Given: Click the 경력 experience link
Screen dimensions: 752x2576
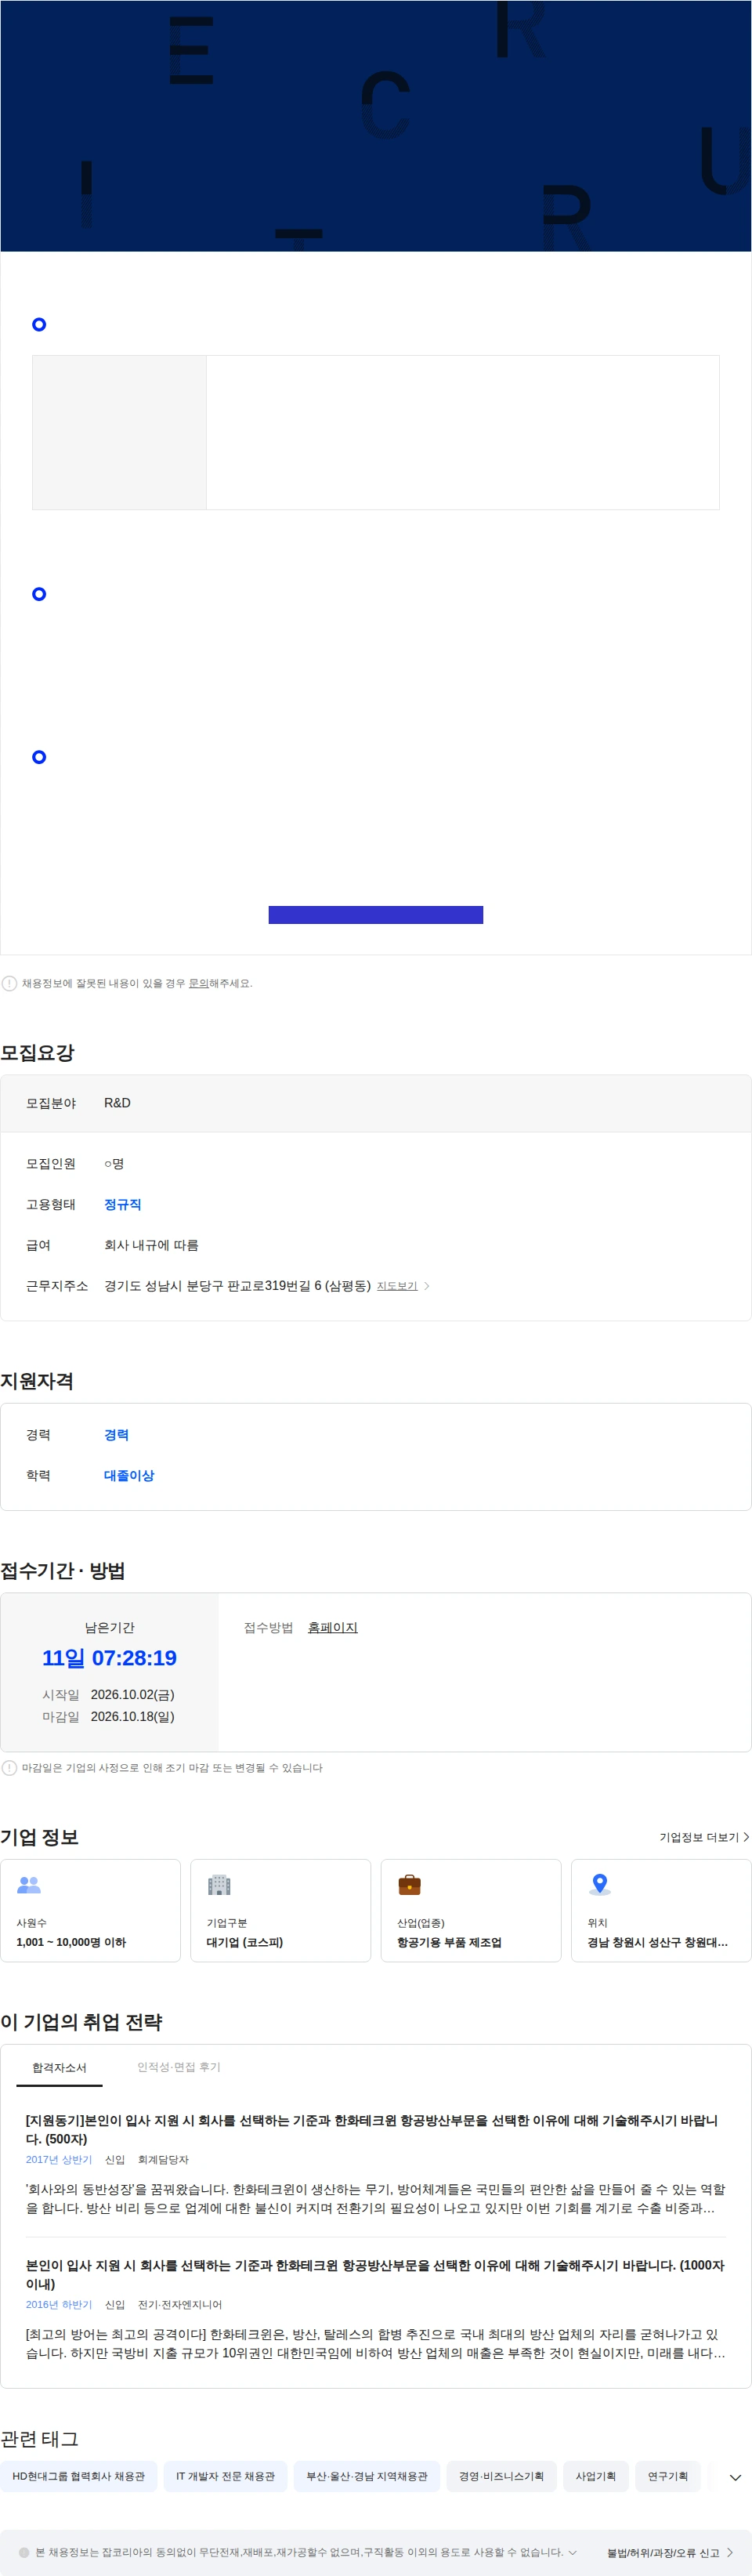Looking at the screenshot, I should [x=116, y=1434].
